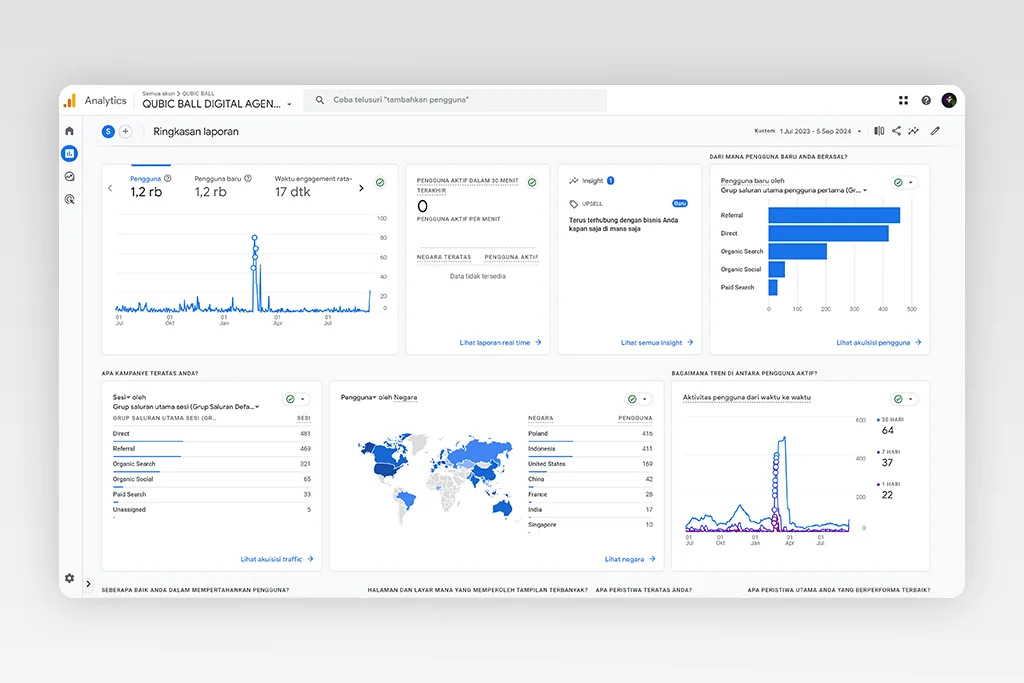Toggle the check status on Pengguna card

point(380,183)
